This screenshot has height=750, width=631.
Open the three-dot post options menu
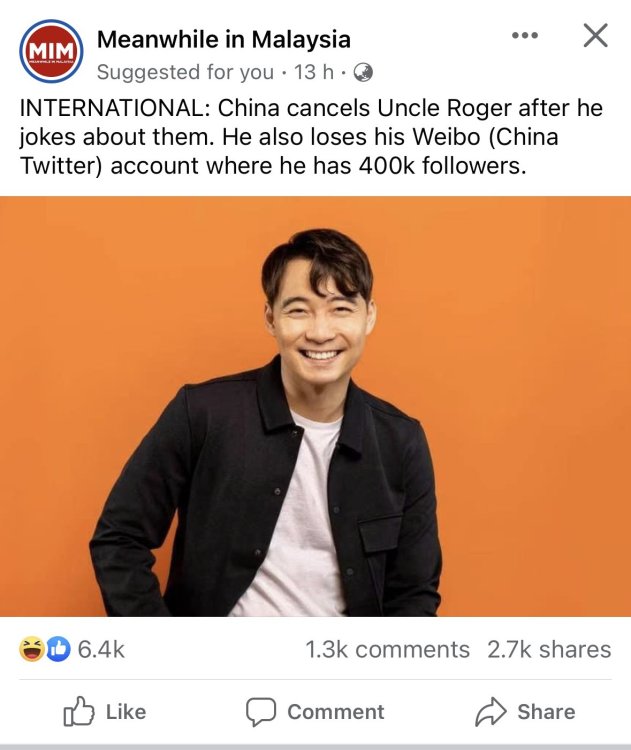tap(524, 35)
